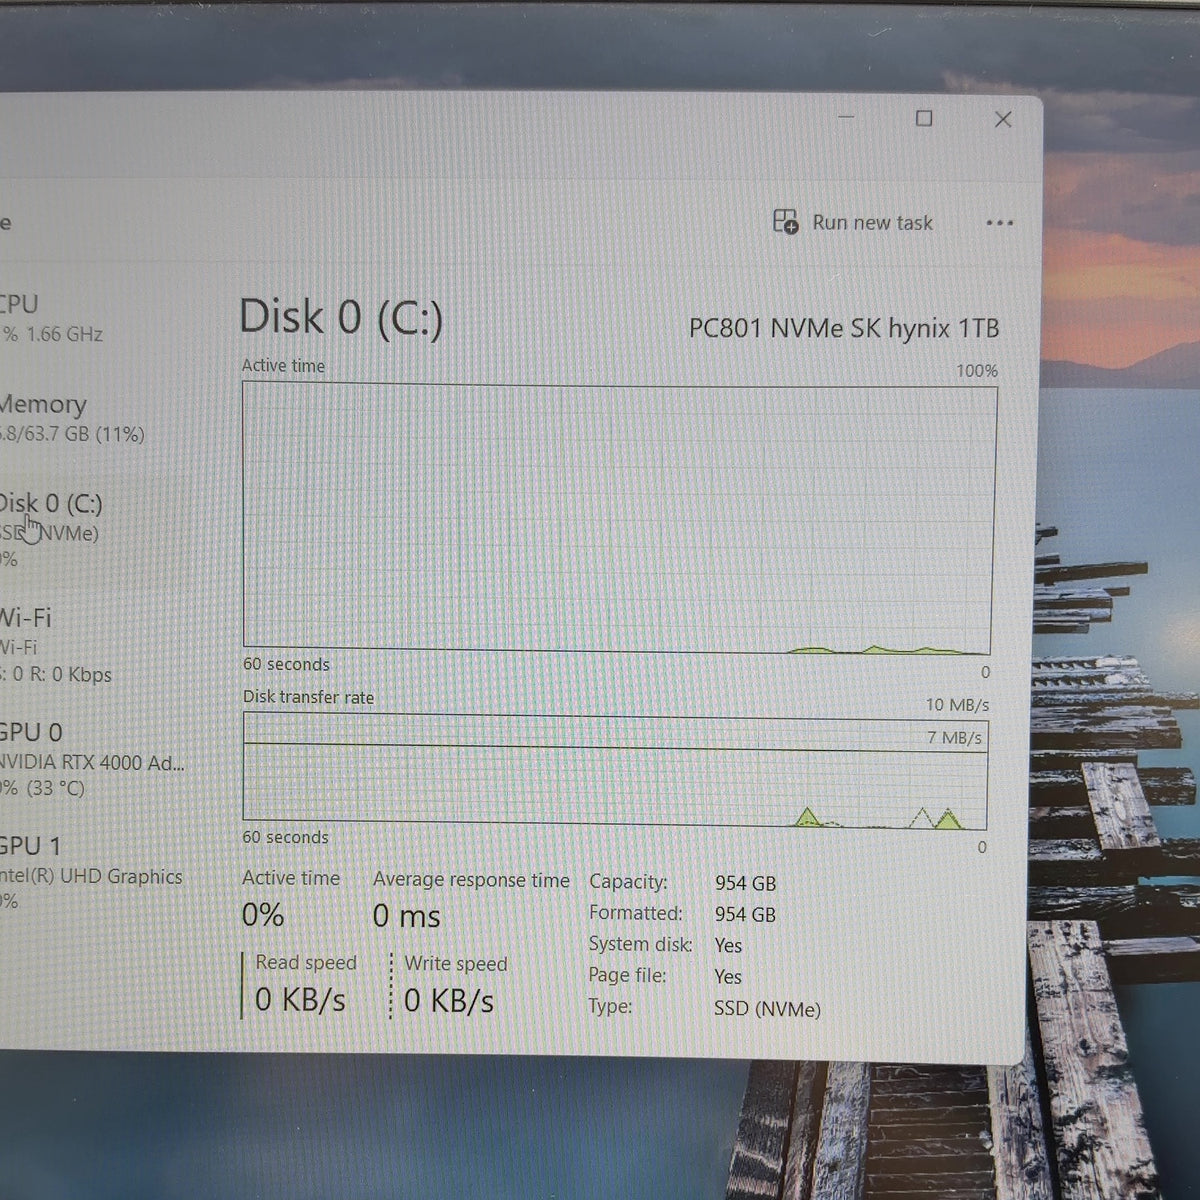Click the Disk 0 (C:) heading
The image size is (1200, 1200).
coord(340,318)
